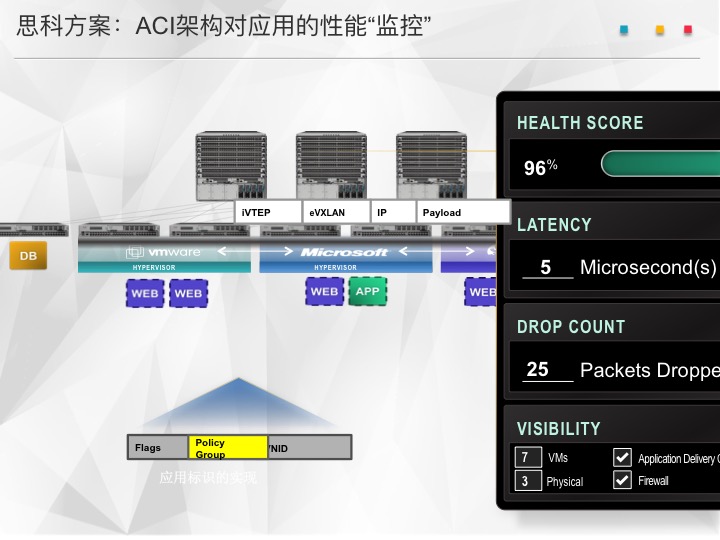Toggle the Firewall checkbox
This screenshot has height=540, width=720.
click(x=622, y=480)
